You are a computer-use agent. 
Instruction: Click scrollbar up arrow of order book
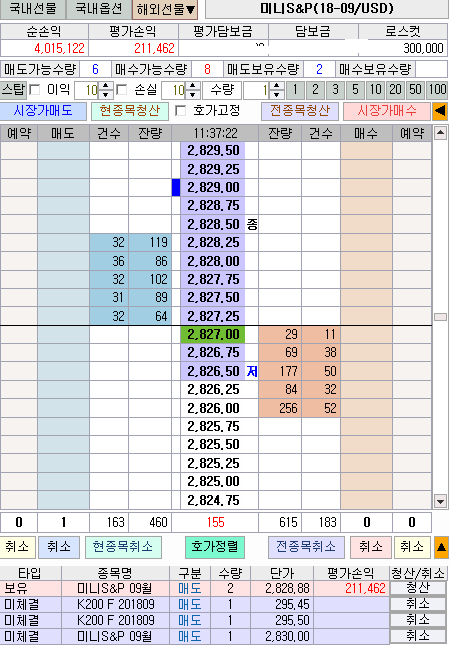pyautogui.click(x=440, y=134)
